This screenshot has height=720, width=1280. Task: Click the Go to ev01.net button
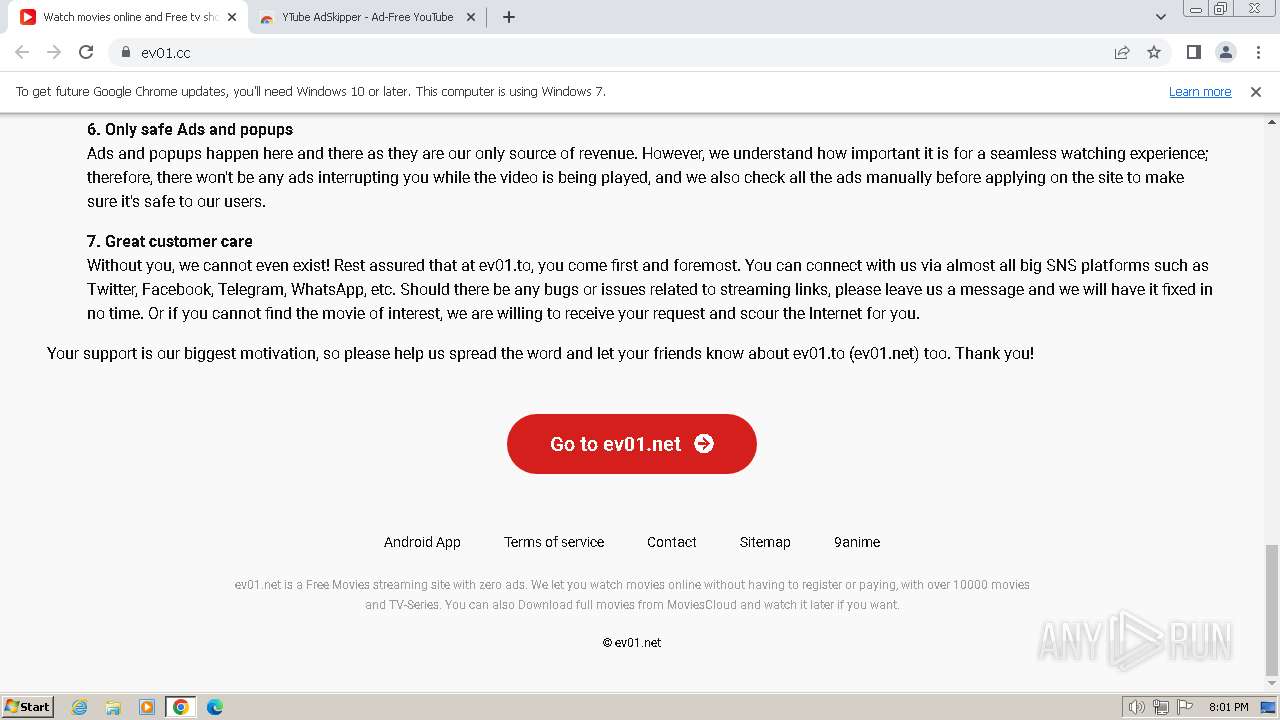click(x=632, y=444)
